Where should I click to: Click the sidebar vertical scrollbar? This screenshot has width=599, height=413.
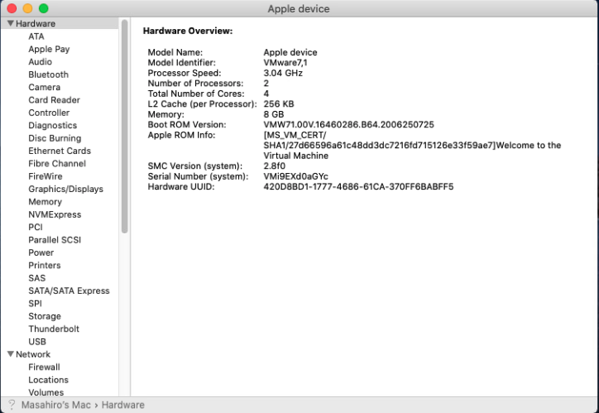[125, 126]
